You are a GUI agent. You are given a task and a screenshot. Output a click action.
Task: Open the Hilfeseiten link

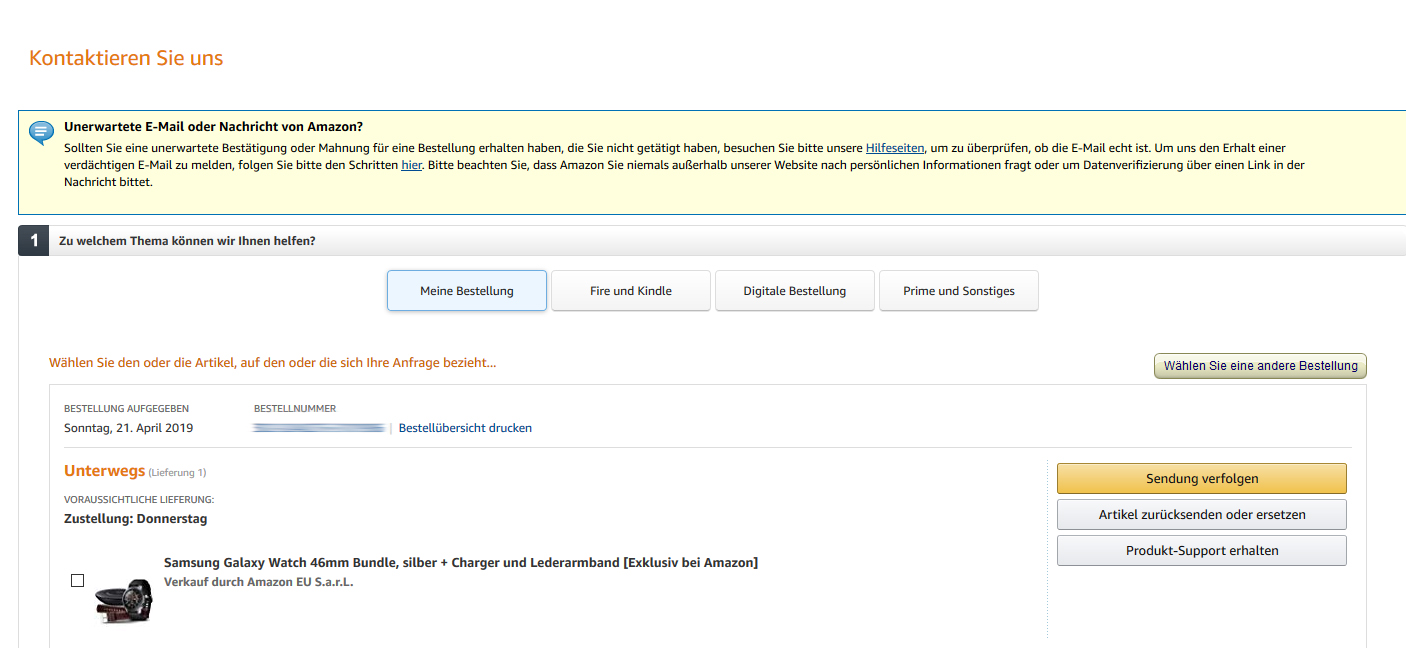pyautogui.click(x=894, y=147)
